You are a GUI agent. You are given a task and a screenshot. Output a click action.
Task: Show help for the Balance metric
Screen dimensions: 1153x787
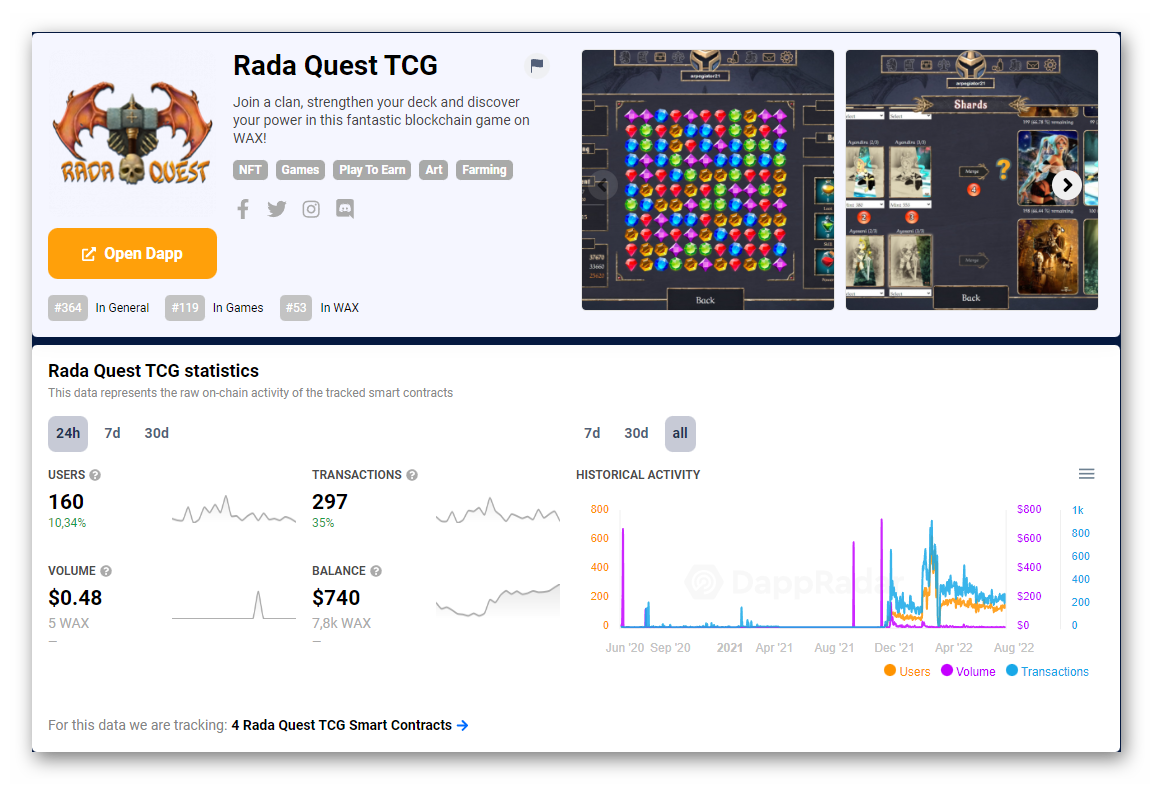(376, 571)
